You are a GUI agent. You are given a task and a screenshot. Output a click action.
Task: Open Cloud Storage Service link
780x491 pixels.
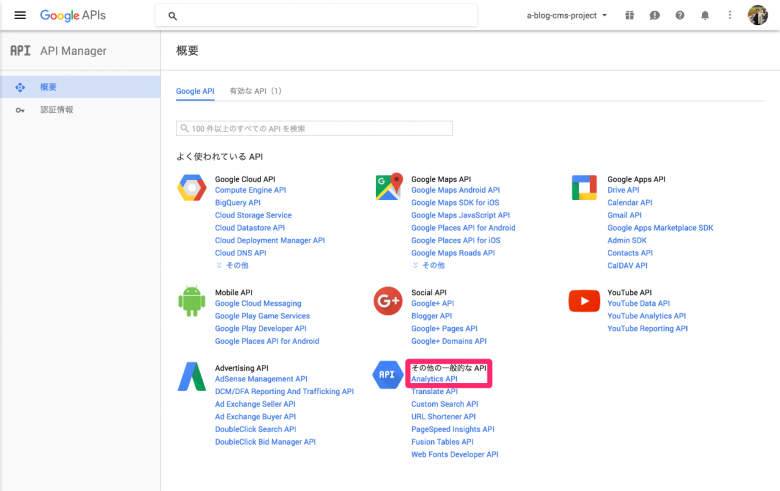pos(253,215)
